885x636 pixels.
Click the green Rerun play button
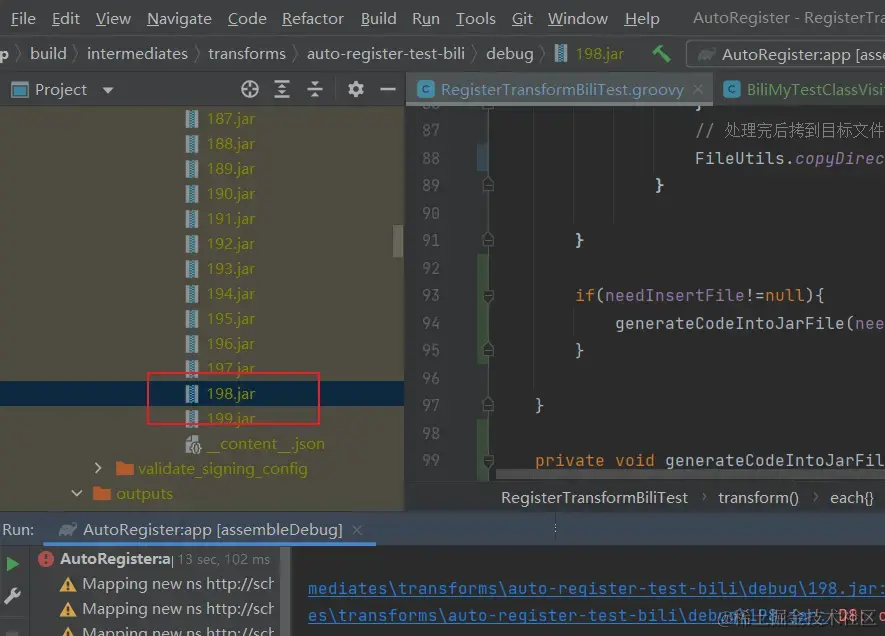pos(12,563)
